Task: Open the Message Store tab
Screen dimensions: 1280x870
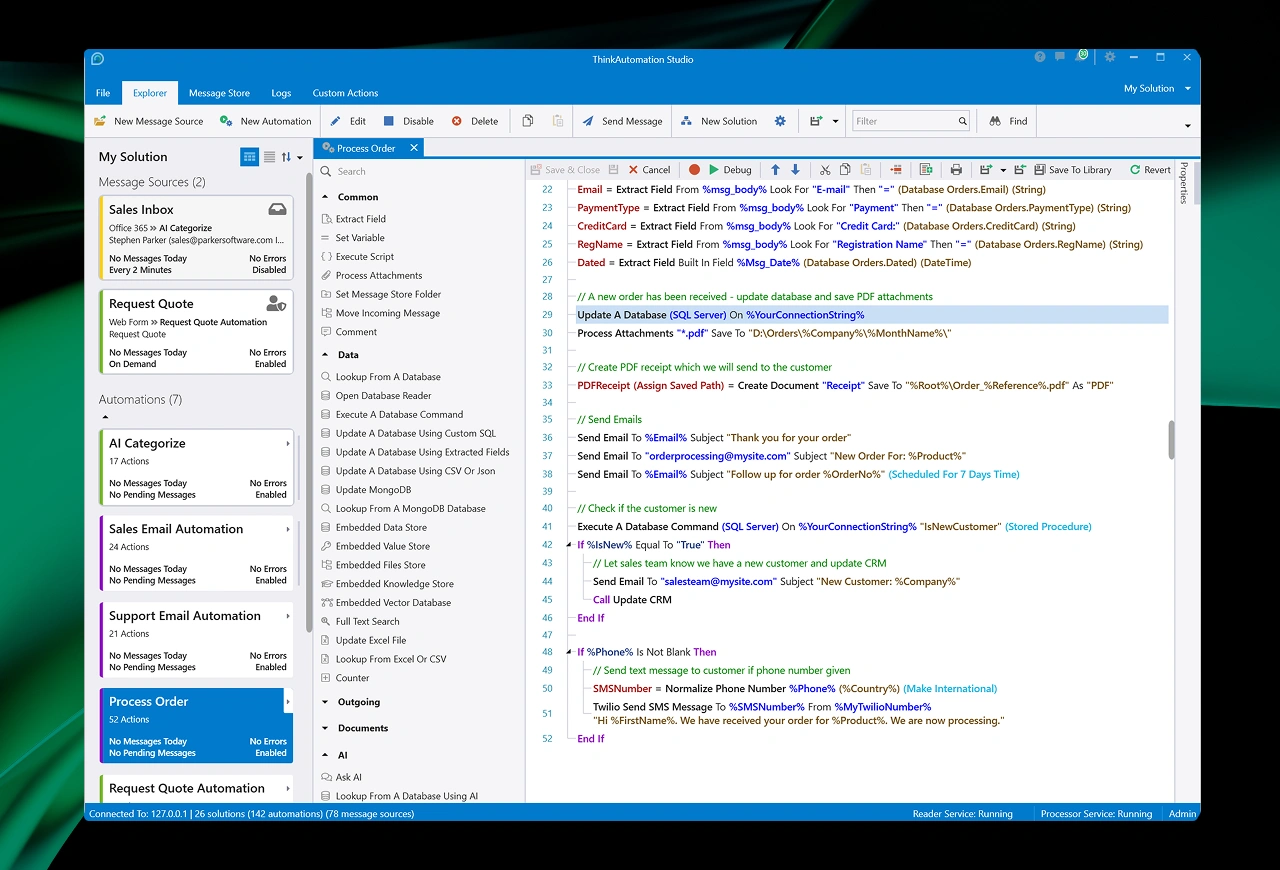Action: point(219,93)
